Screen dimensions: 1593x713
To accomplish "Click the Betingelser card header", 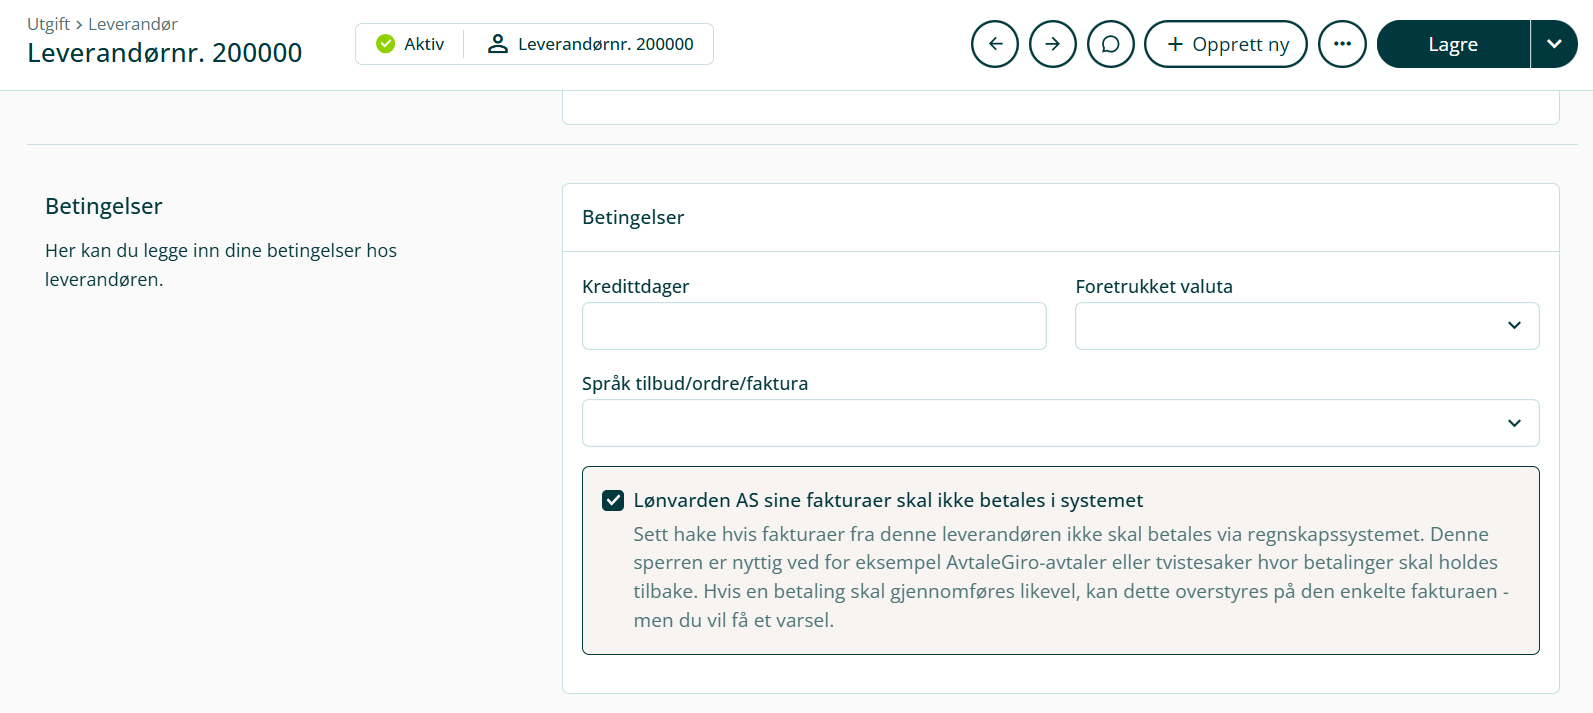I will [x=633, y=217].
